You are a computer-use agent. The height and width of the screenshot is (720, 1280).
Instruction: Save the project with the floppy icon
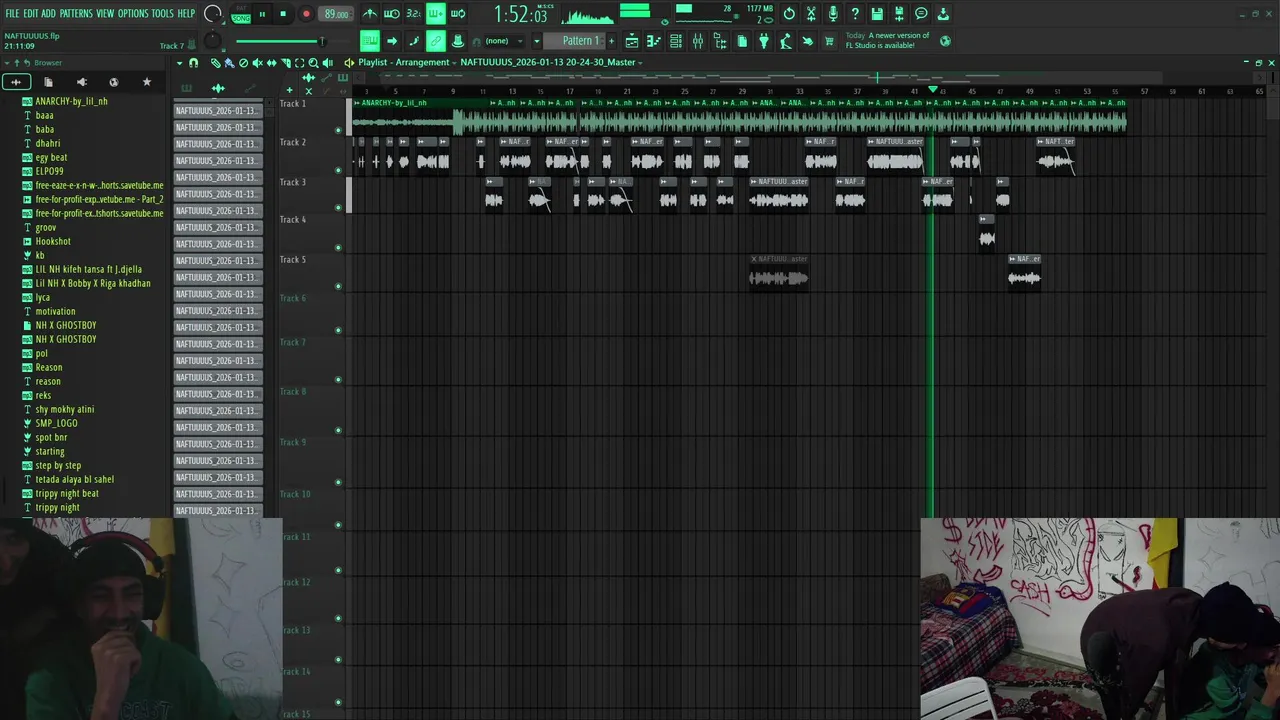point(877,14)
